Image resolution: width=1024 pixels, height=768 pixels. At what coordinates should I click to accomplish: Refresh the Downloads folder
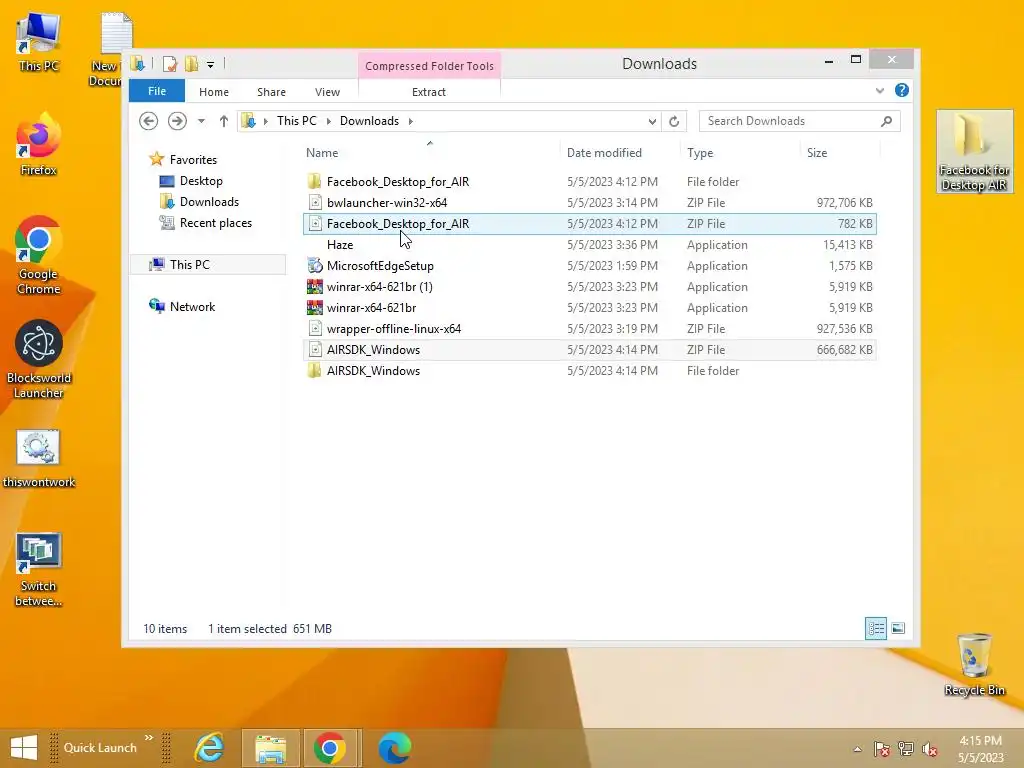pos(674,121)
